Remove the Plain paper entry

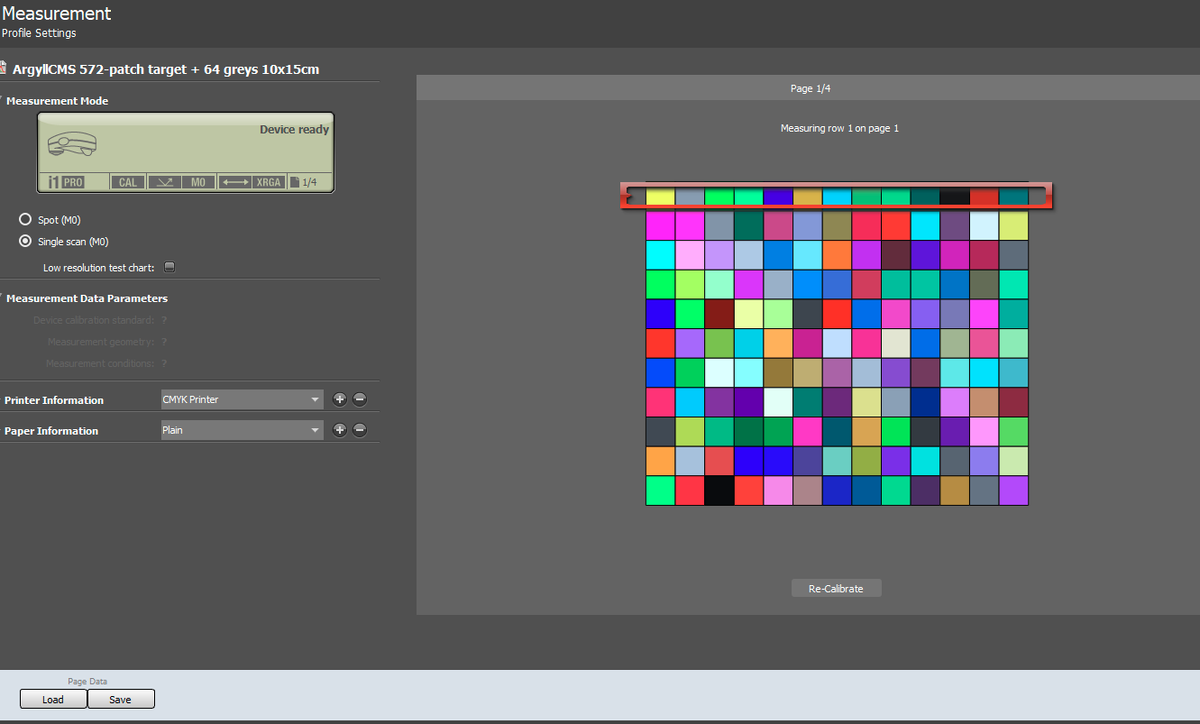point(360,430)
